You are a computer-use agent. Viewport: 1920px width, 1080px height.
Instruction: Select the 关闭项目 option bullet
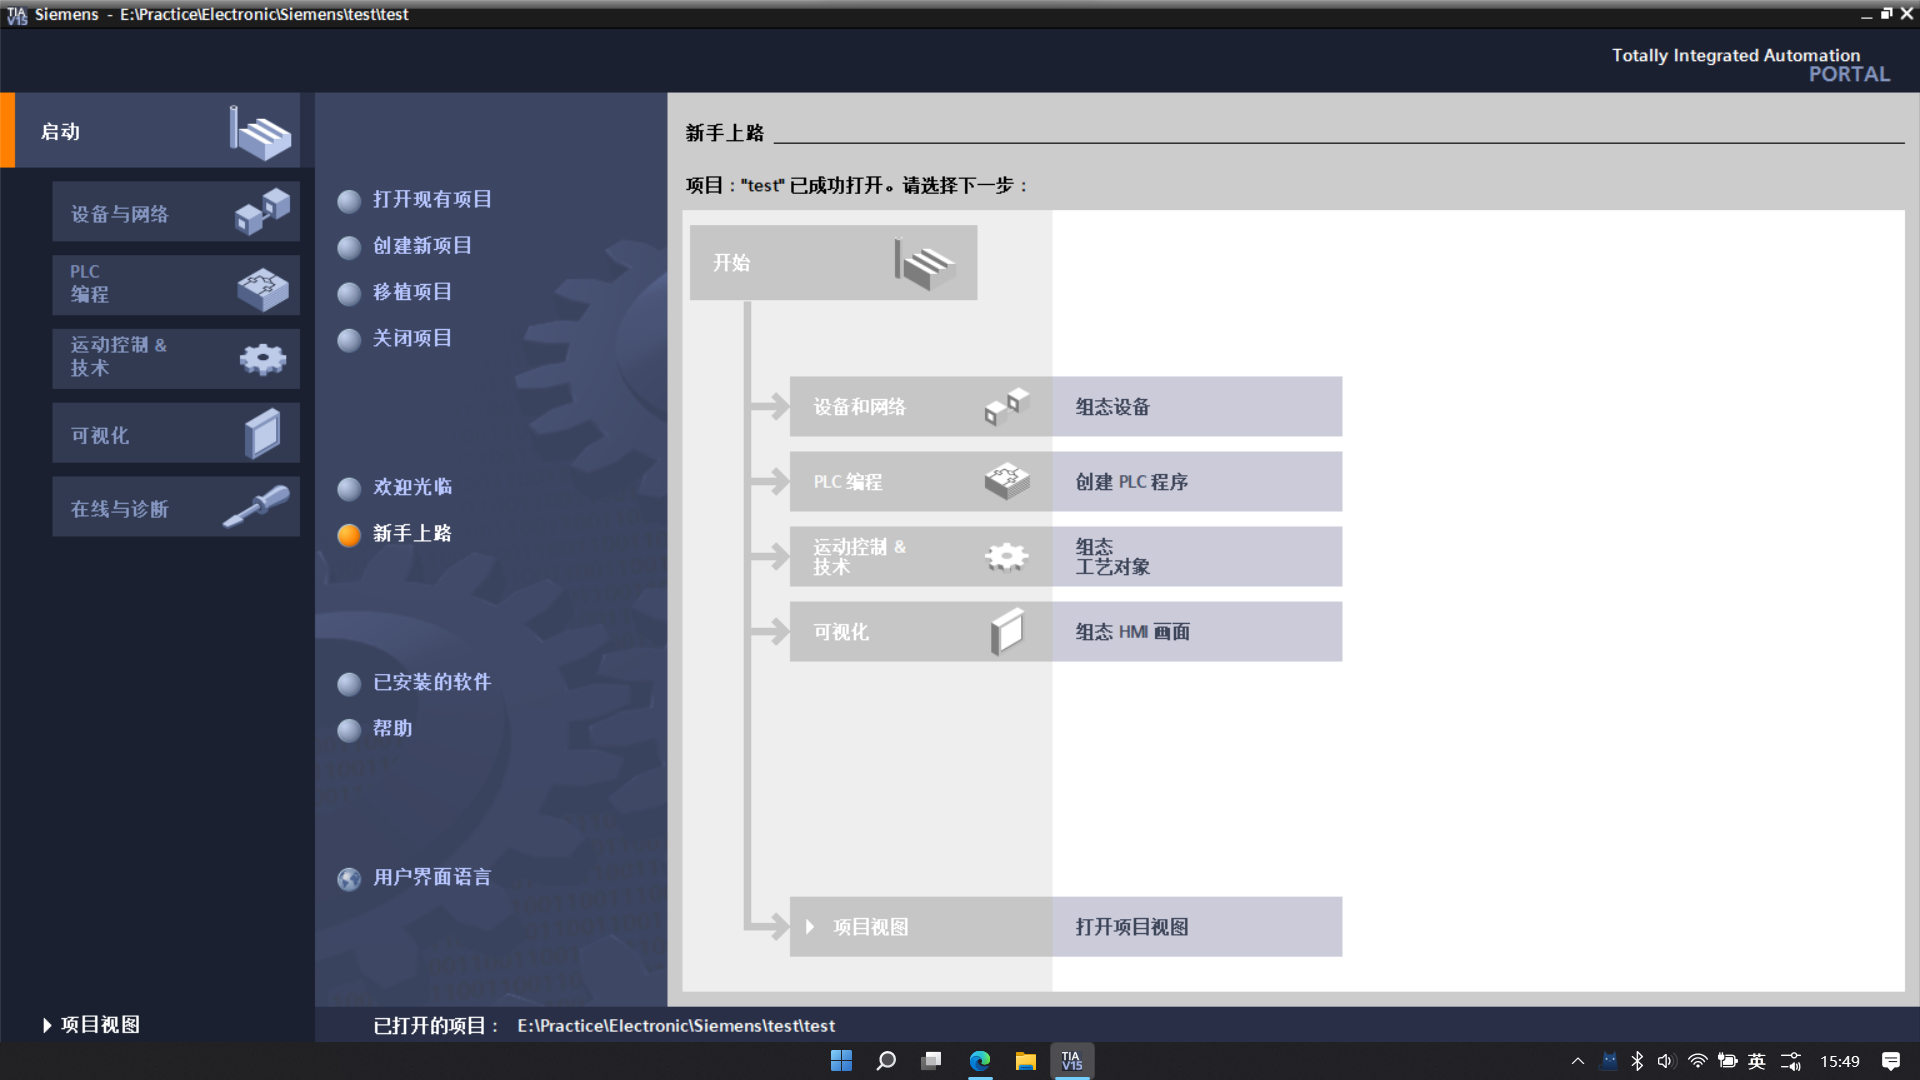click(349, 341)
